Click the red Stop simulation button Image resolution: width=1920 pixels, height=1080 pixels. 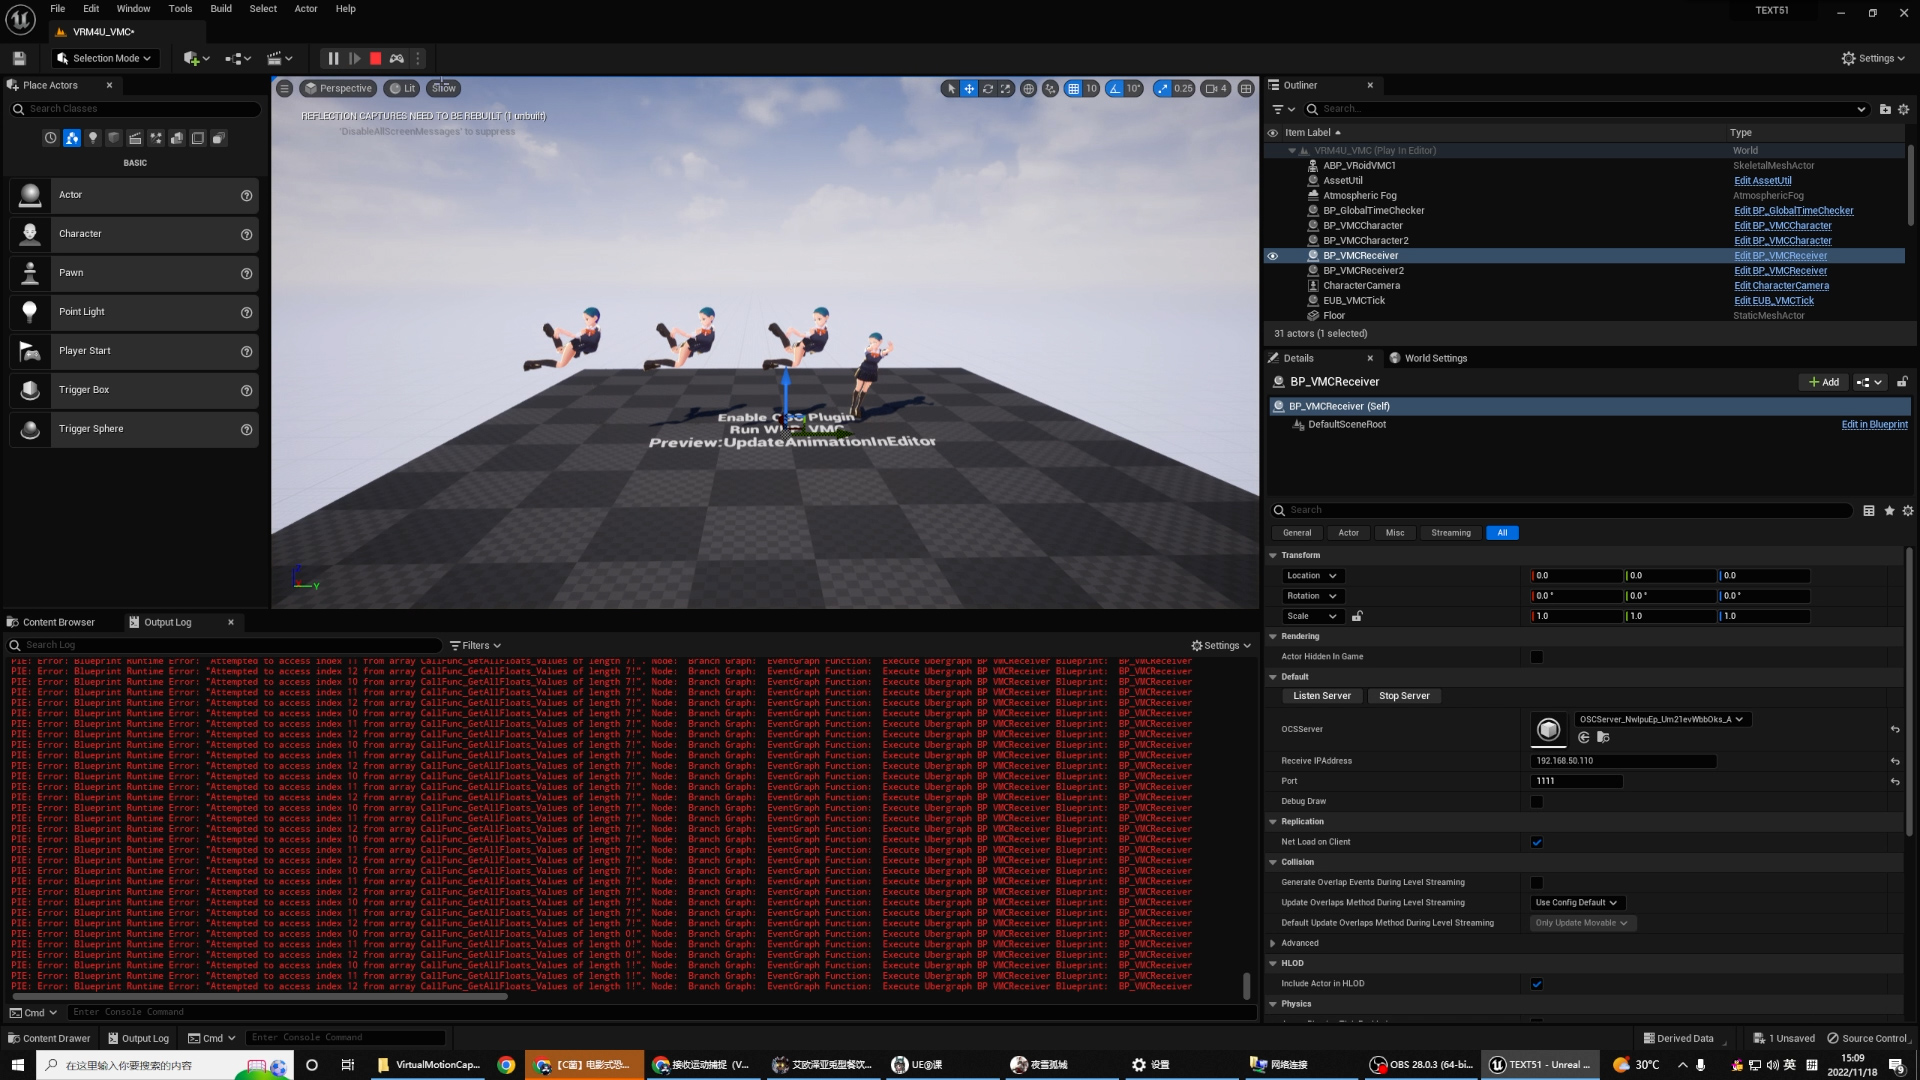click(375, 59)
